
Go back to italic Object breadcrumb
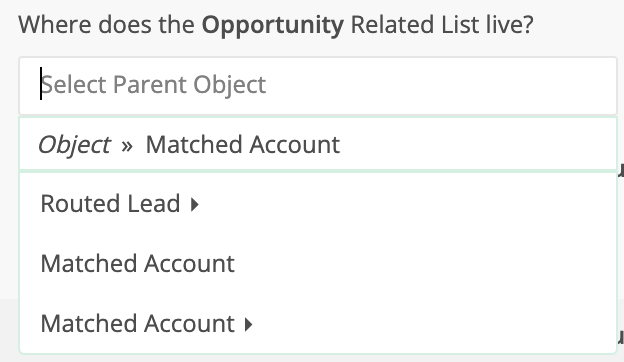(74, 145)
